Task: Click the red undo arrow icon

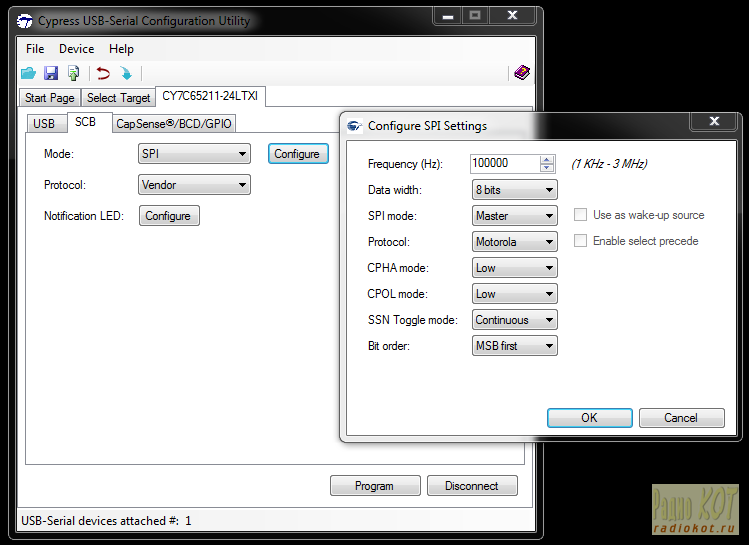Action: (103, 73)
